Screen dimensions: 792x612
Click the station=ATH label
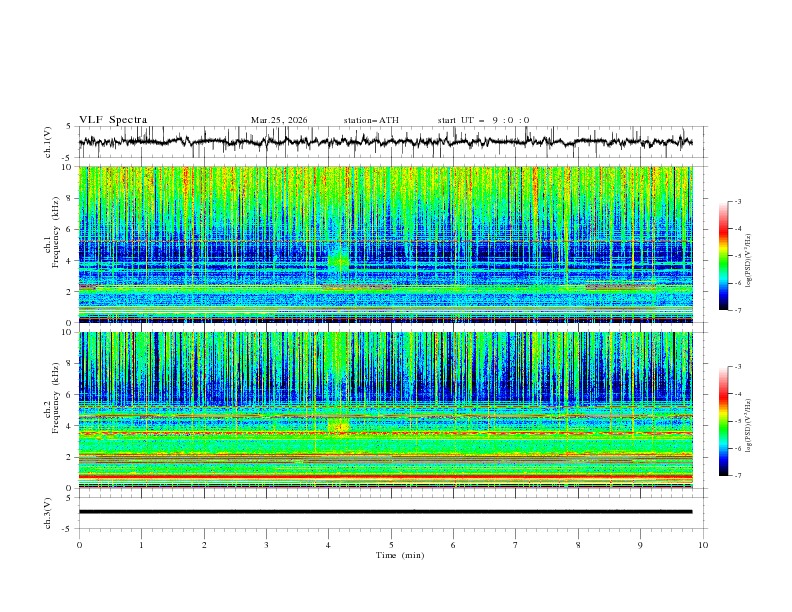pos(370,120)
